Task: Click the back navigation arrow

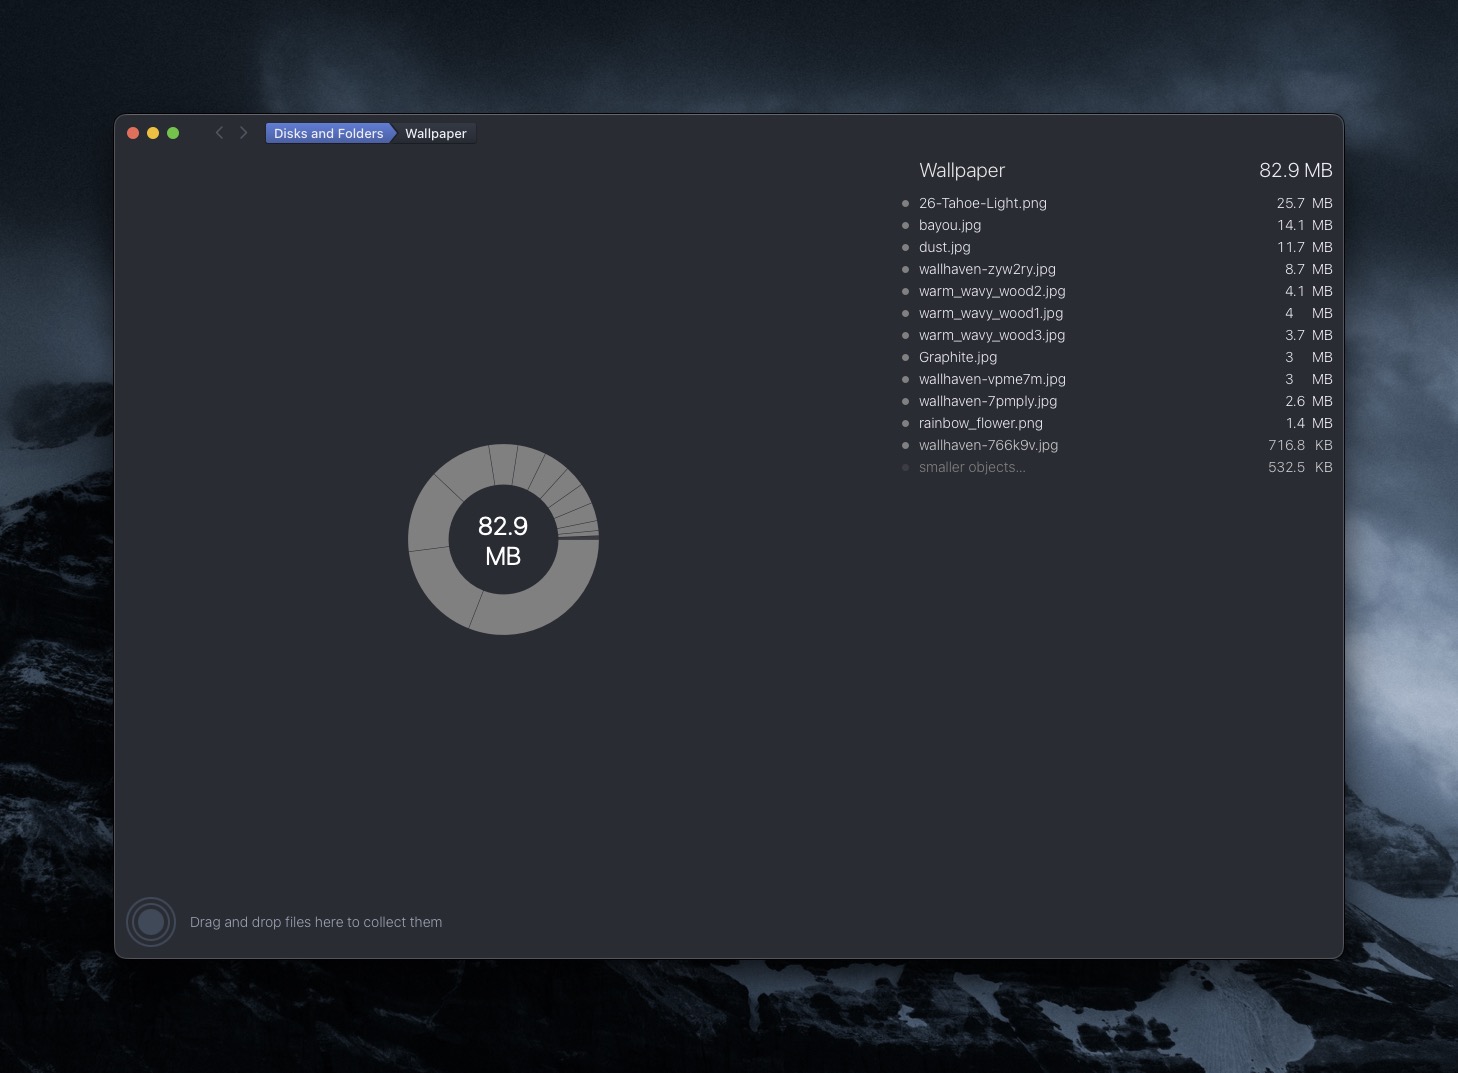Action: coord(219,132)
